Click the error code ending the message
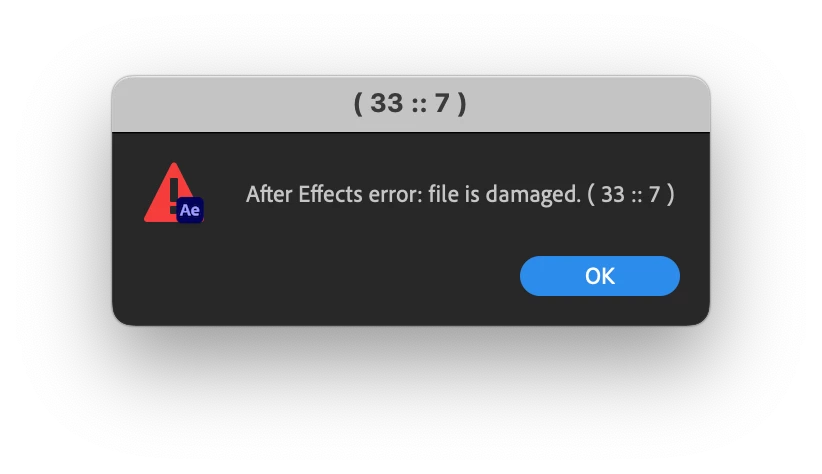 coord(631,195)
